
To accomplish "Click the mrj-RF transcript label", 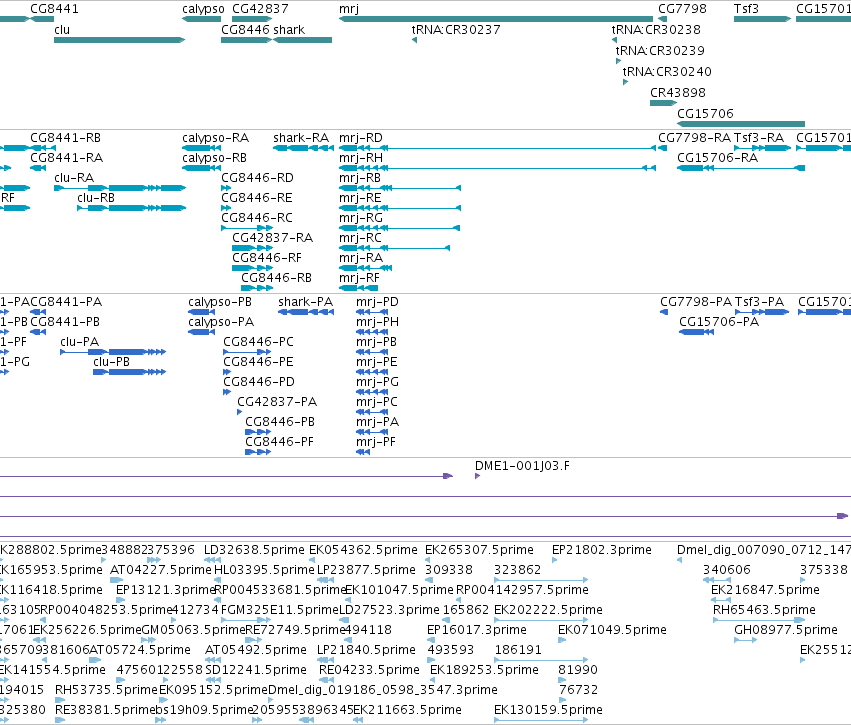I will point(359,278).
